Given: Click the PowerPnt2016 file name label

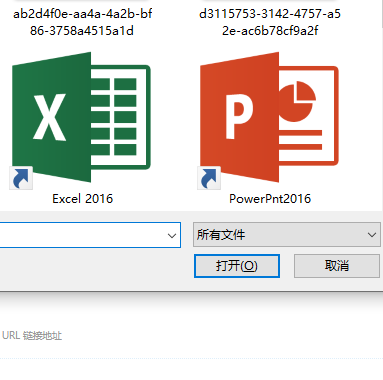Looking at the screenshot, I should pos(270,199).
